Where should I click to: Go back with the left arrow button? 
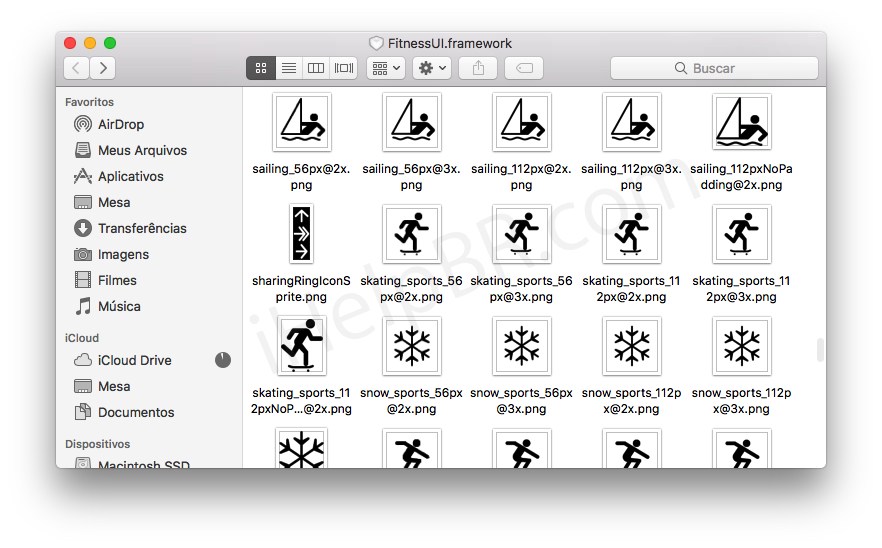click(76, 68)
